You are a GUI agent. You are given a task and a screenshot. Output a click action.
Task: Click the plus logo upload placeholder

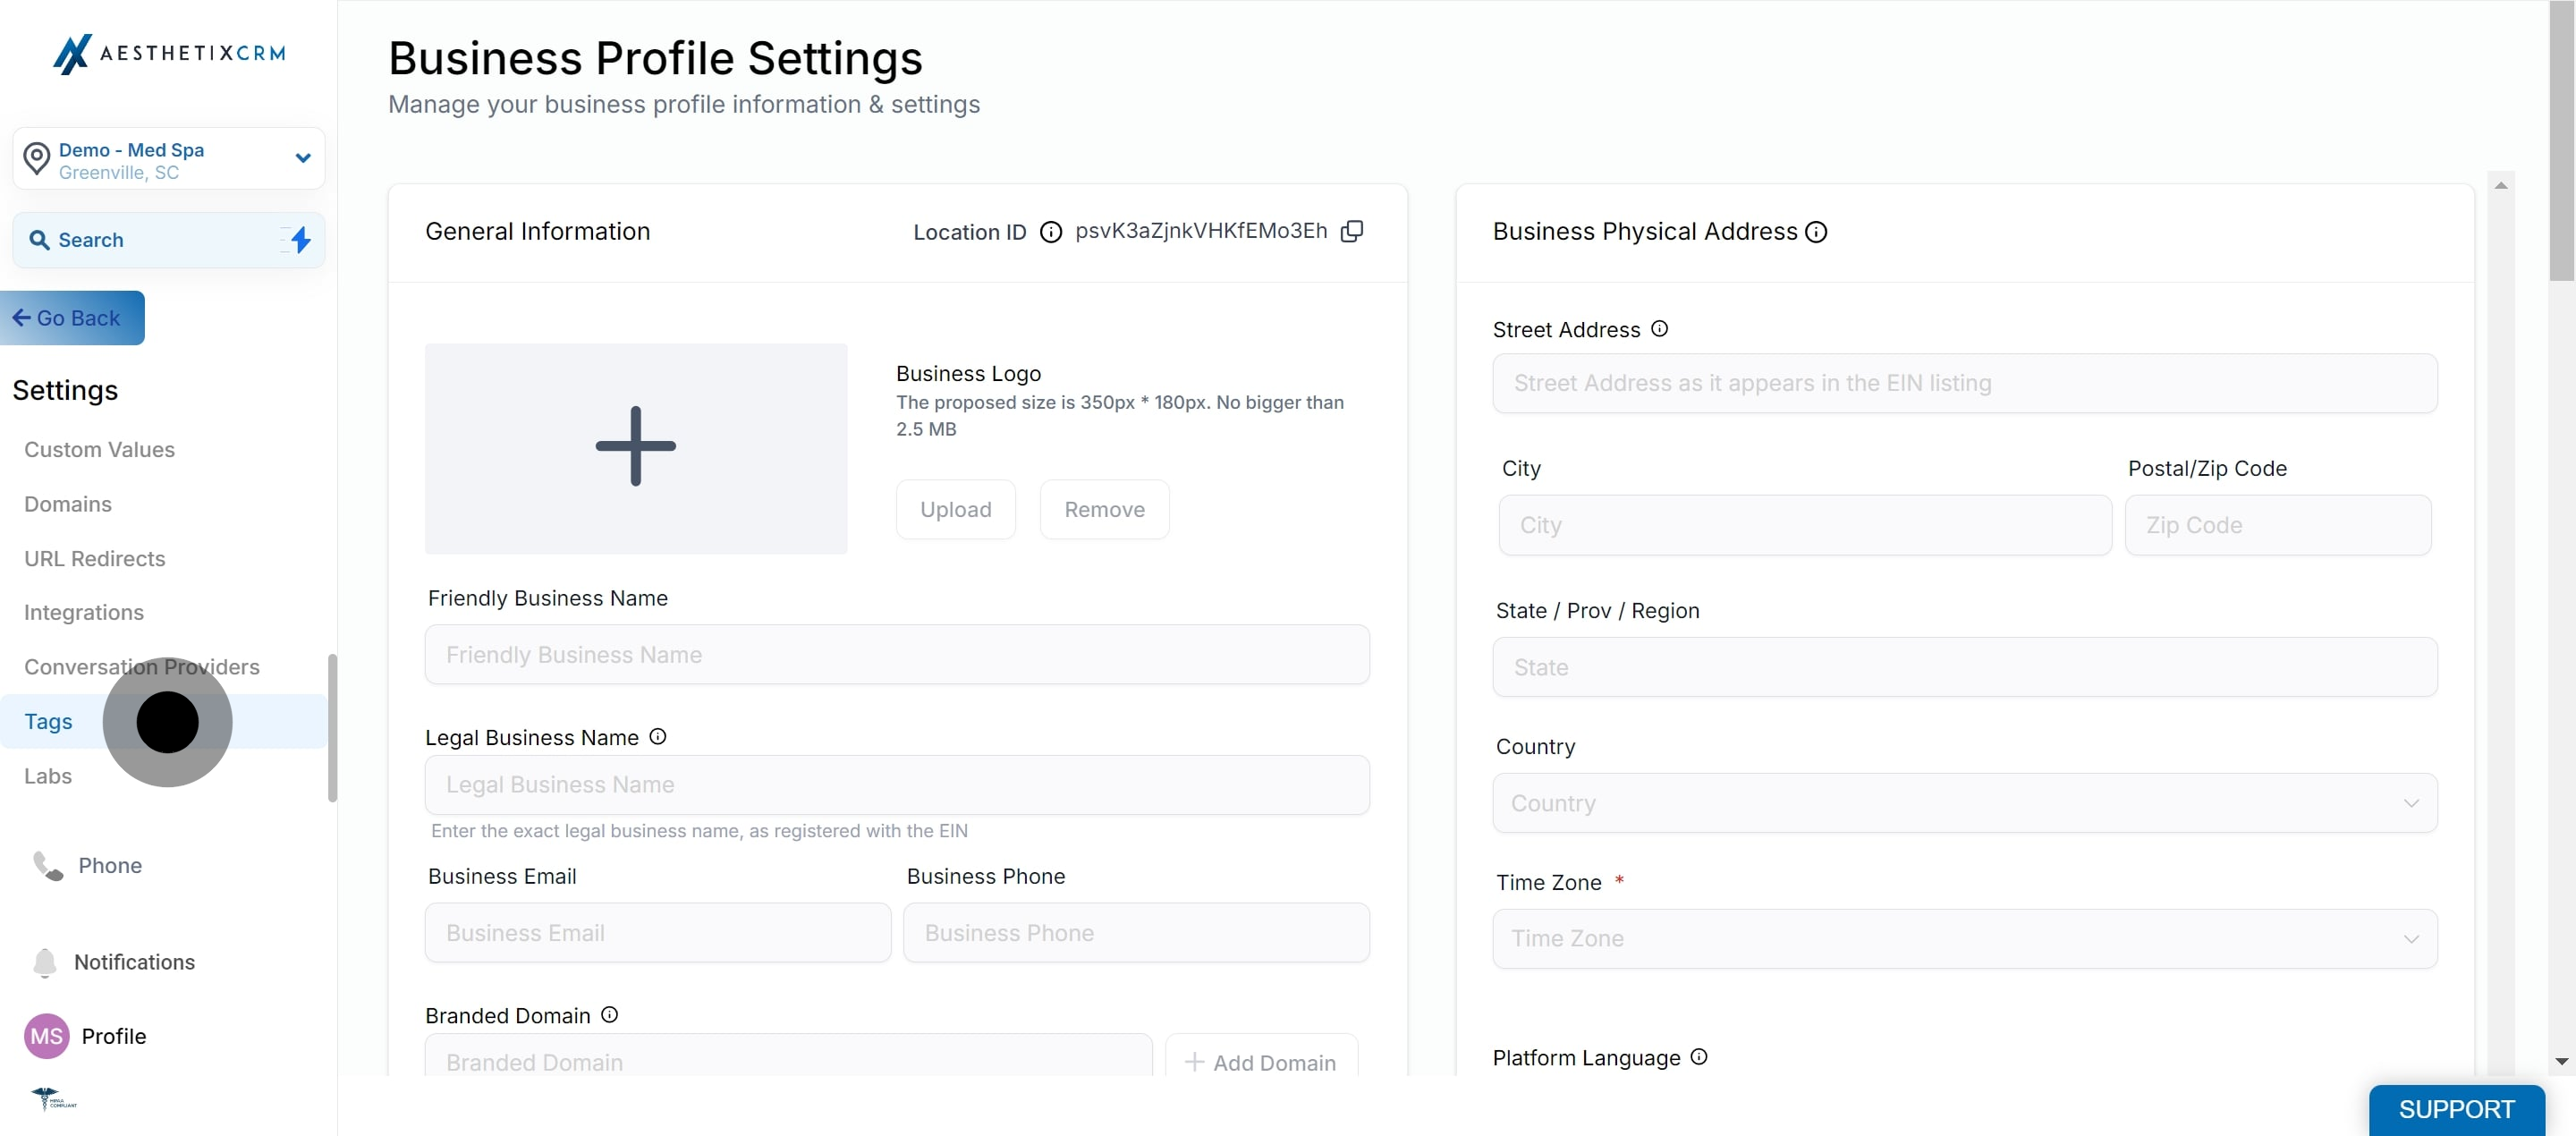[x=635, y=448]
